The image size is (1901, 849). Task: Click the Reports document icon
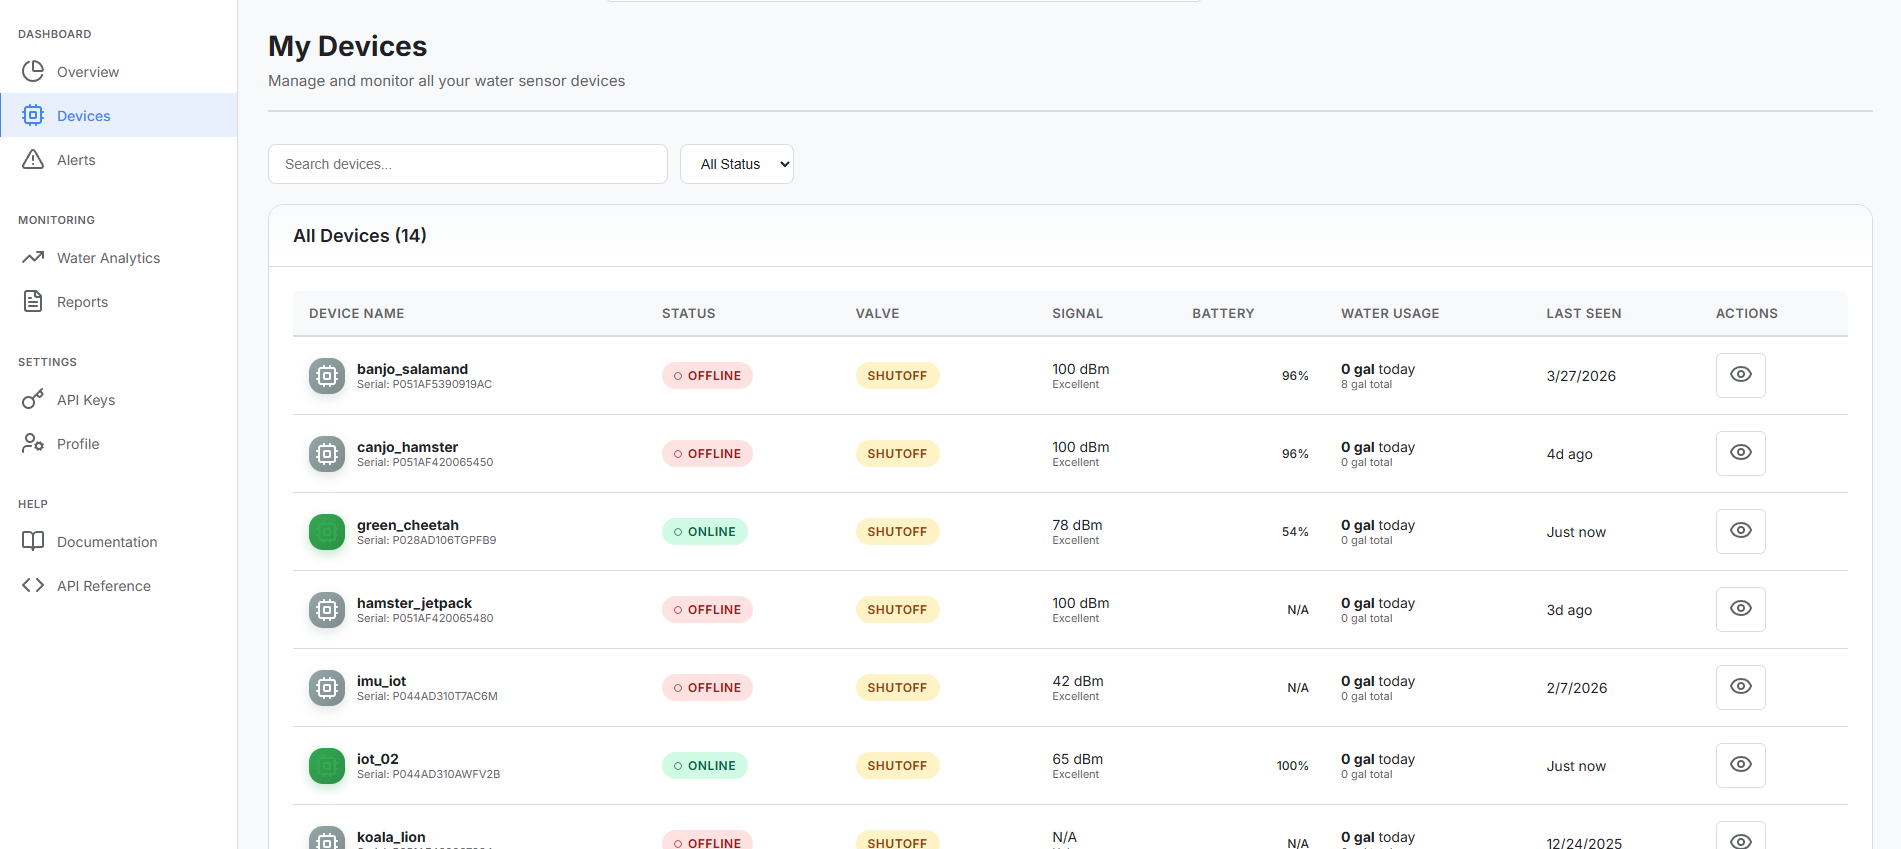tap(33, 301)
